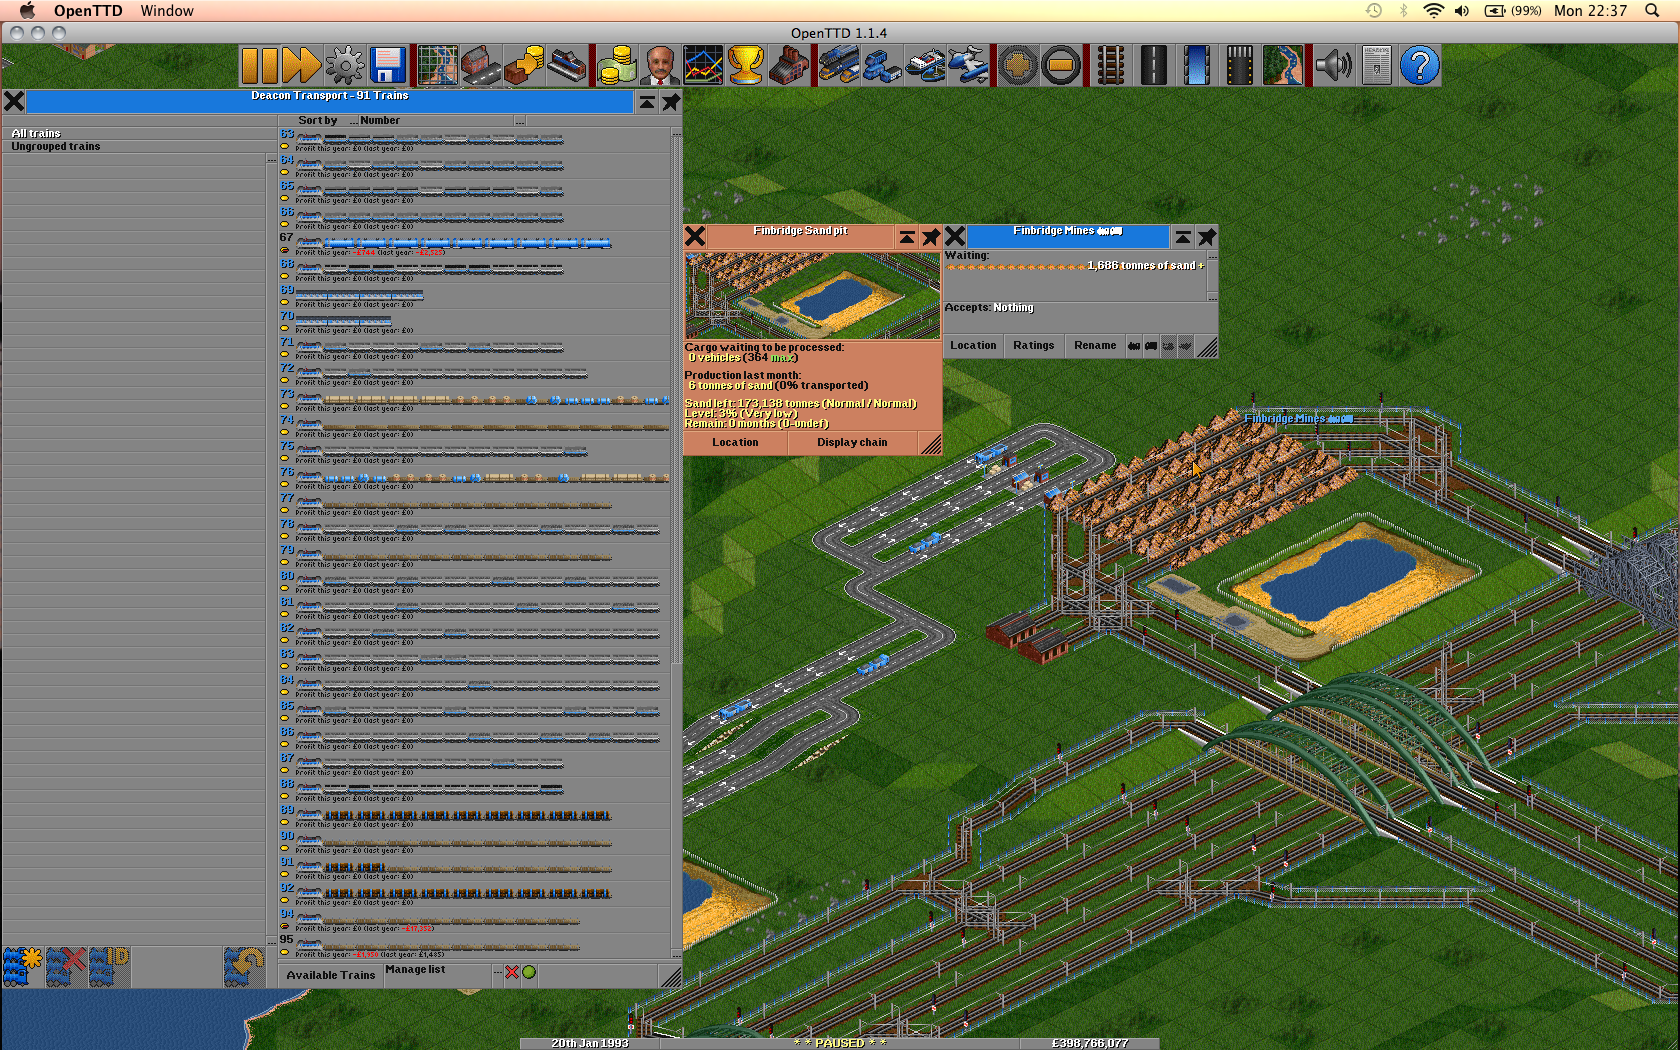Open company general info manager face

coord(660,66)
